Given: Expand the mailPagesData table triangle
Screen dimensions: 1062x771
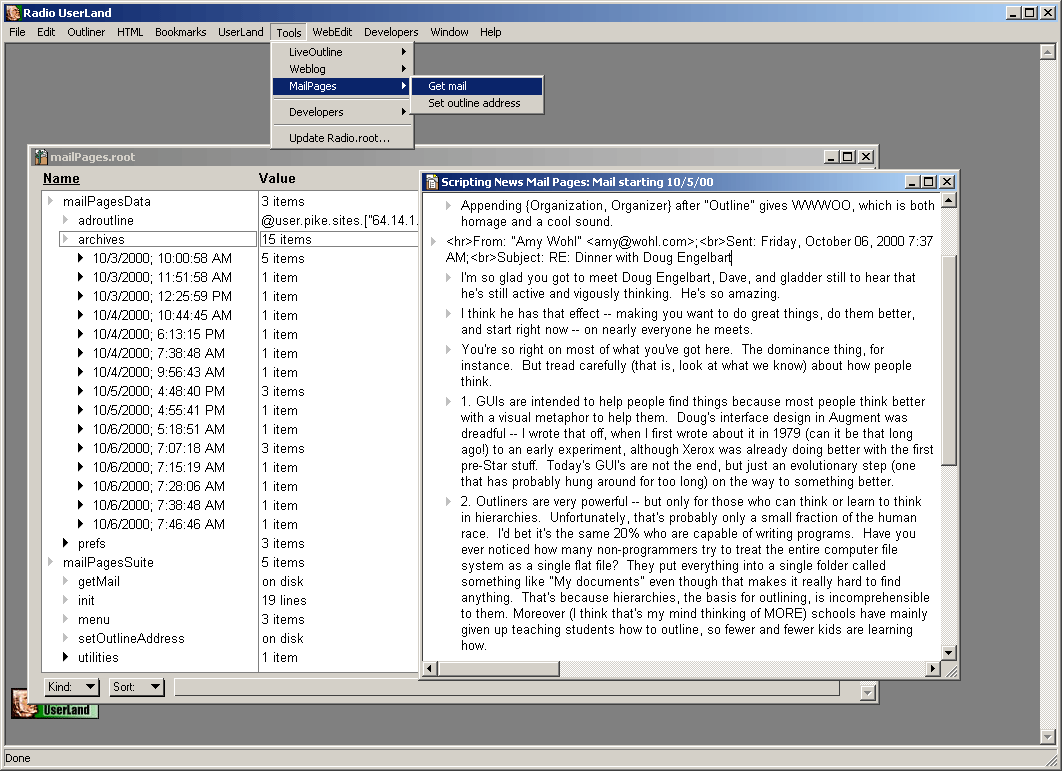Looking at the screenshot, I should pos(50,202).
